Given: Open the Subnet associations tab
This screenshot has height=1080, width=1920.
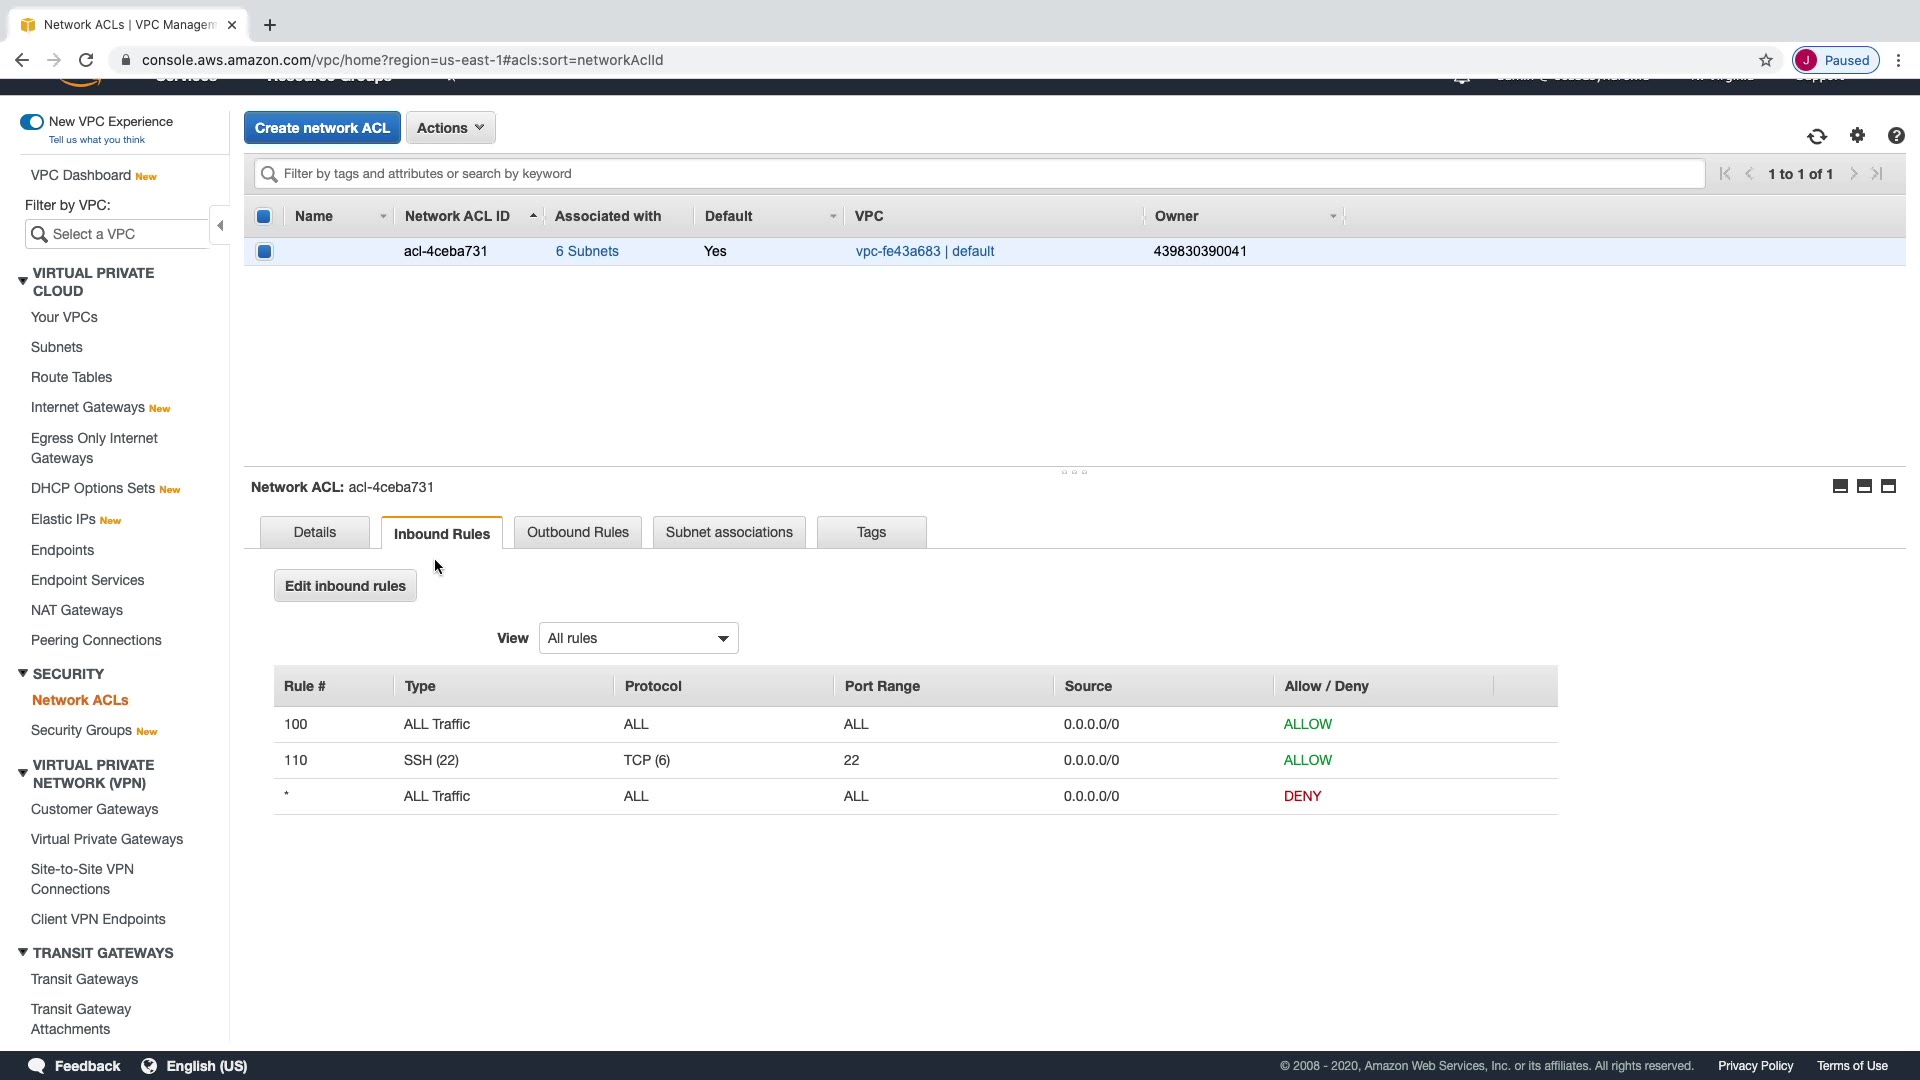Looking at the screenshot, I should click(729, 533).
